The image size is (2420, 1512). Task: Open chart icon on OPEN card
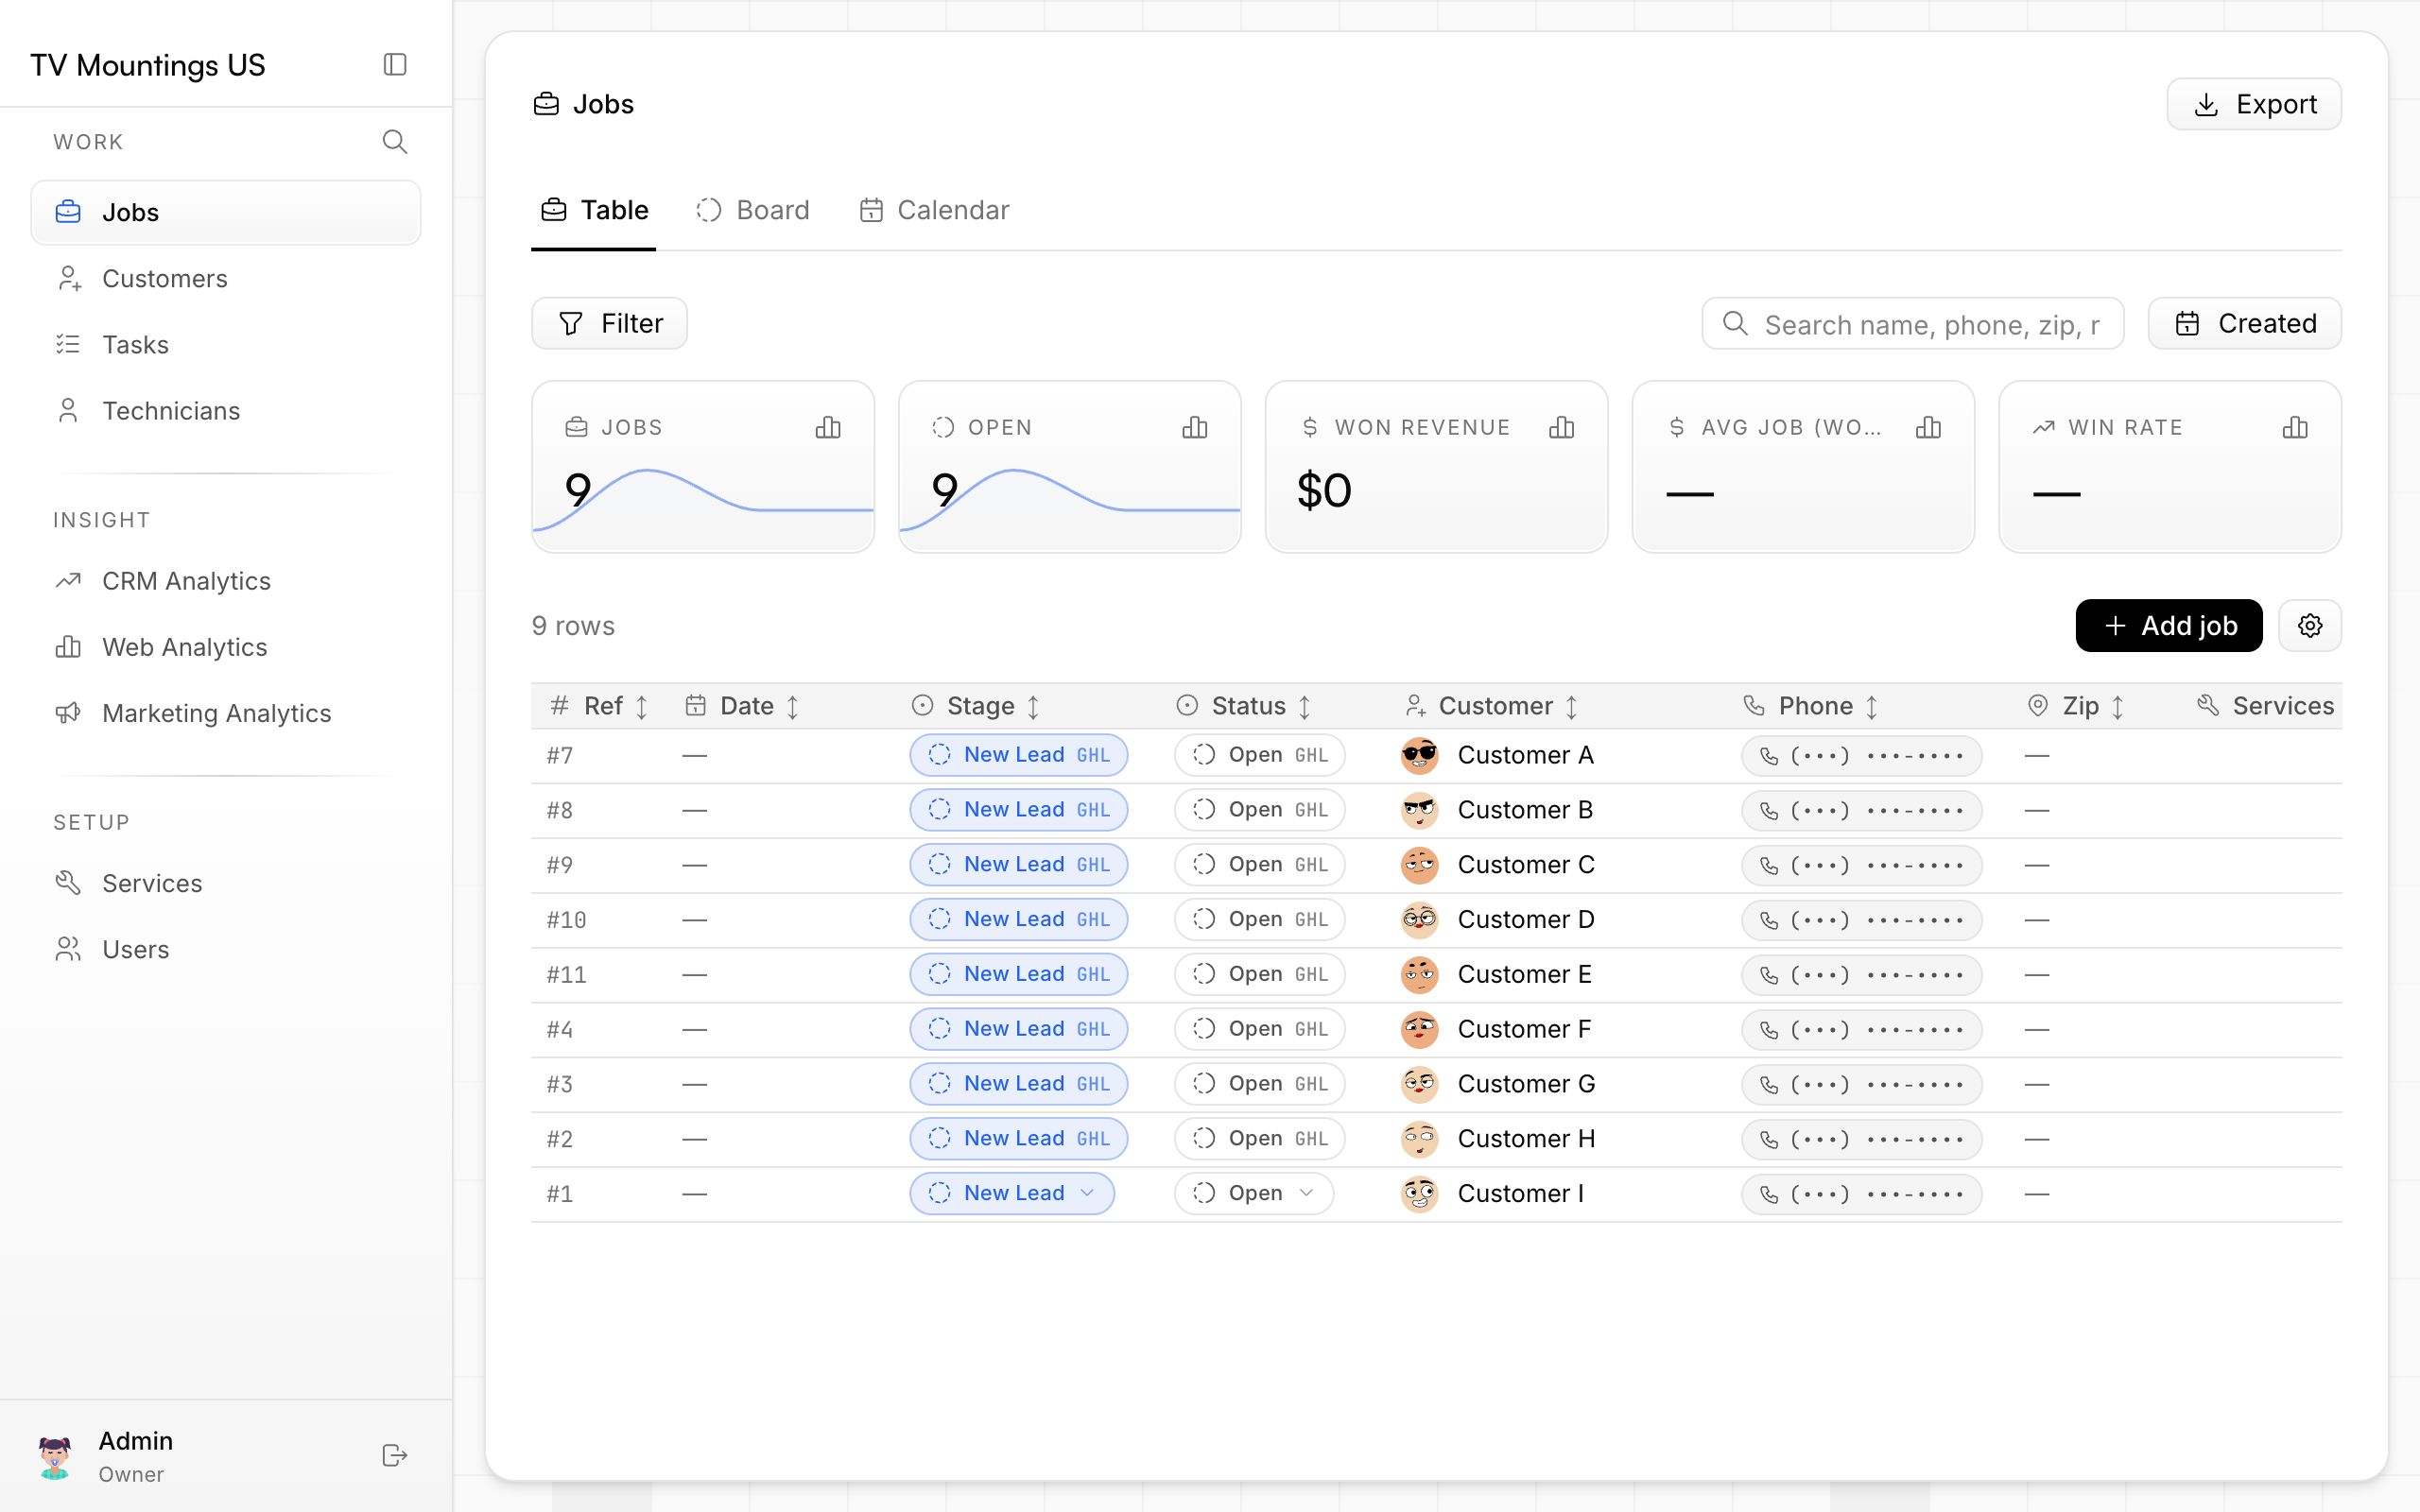pos(1195,428)
